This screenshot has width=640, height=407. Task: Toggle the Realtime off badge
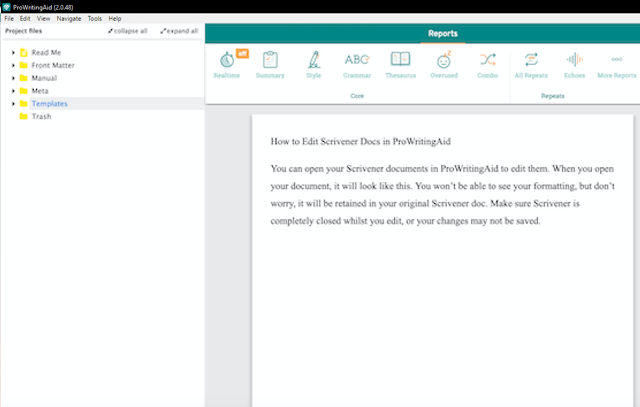pos(242,52)
